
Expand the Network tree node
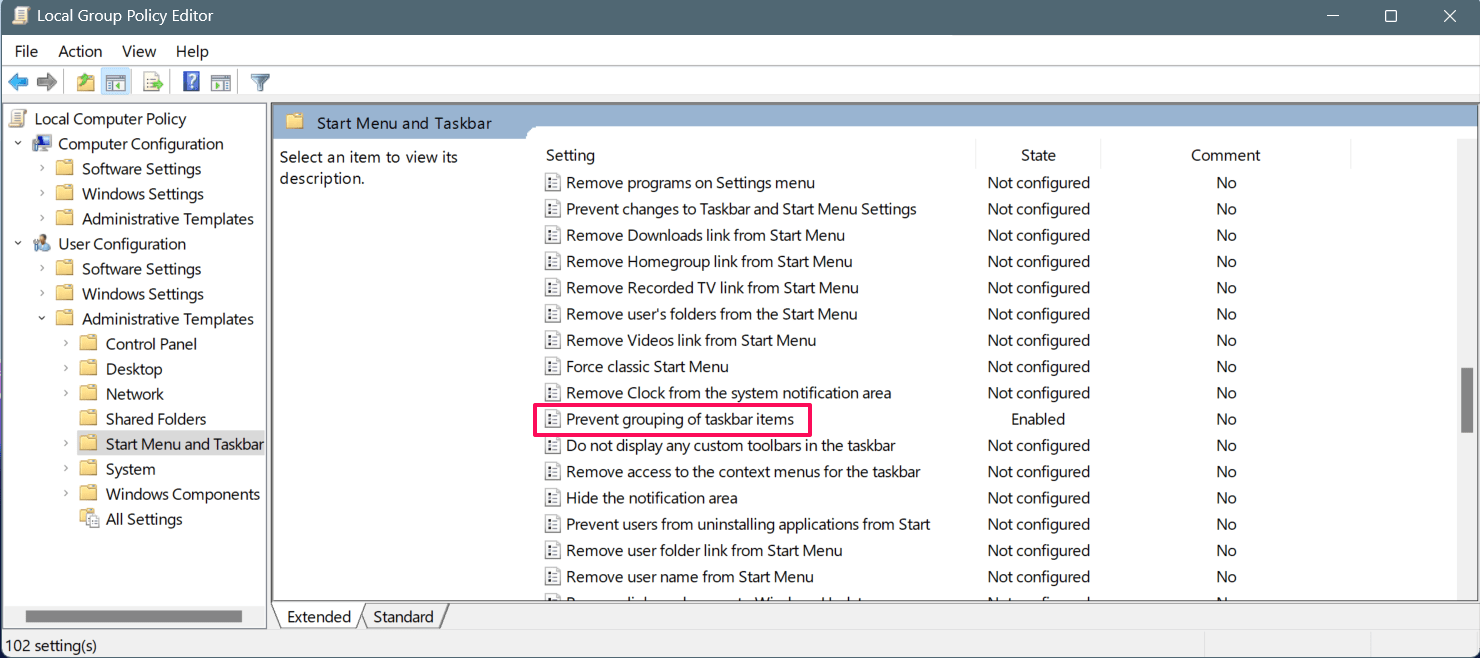[66, 394]
